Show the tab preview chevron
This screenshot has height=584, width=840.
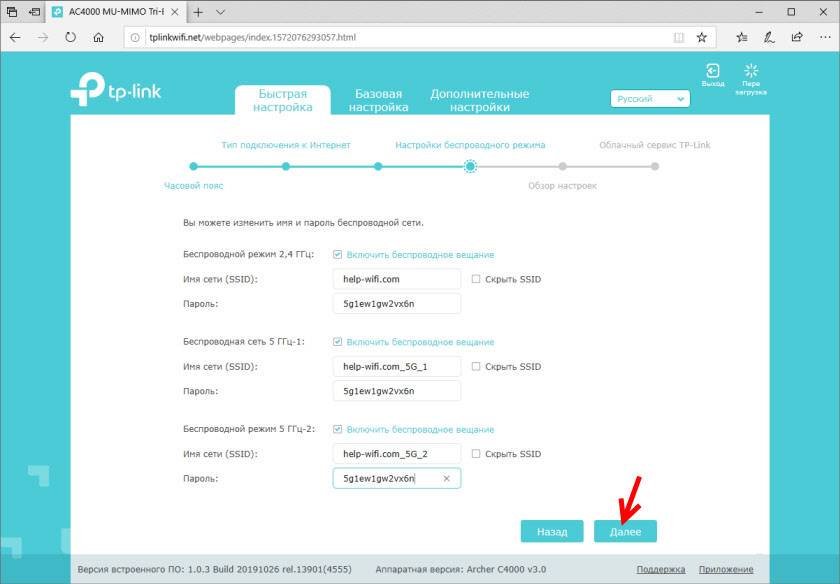[220, 12]
